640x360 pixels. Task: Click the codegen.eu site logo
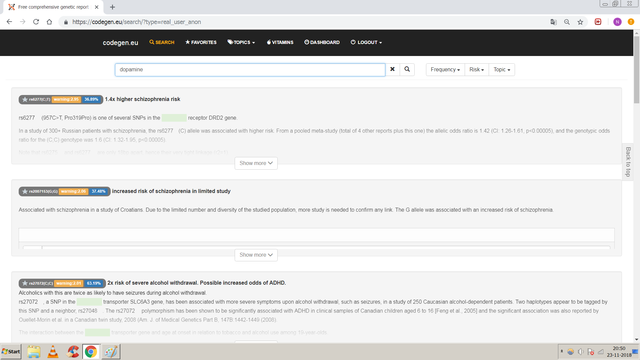120,42
